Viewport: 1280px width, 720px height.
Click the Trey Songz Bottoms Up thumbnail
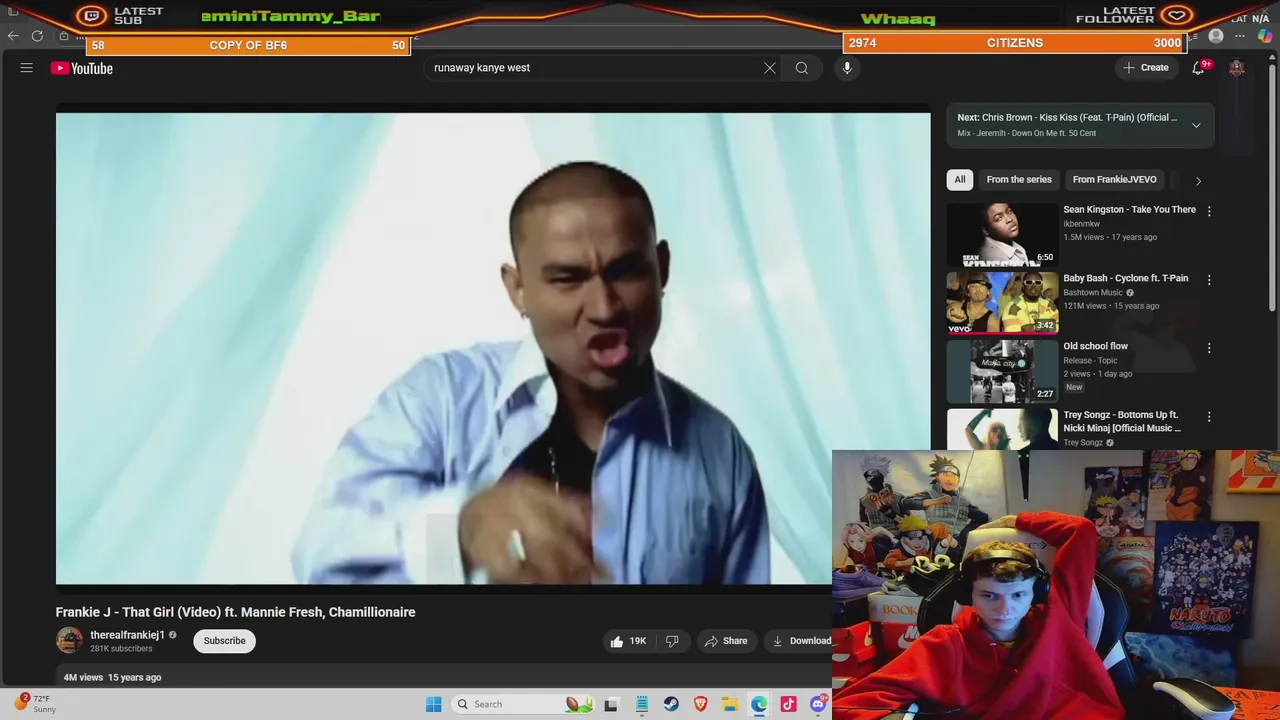(1002, 429)
